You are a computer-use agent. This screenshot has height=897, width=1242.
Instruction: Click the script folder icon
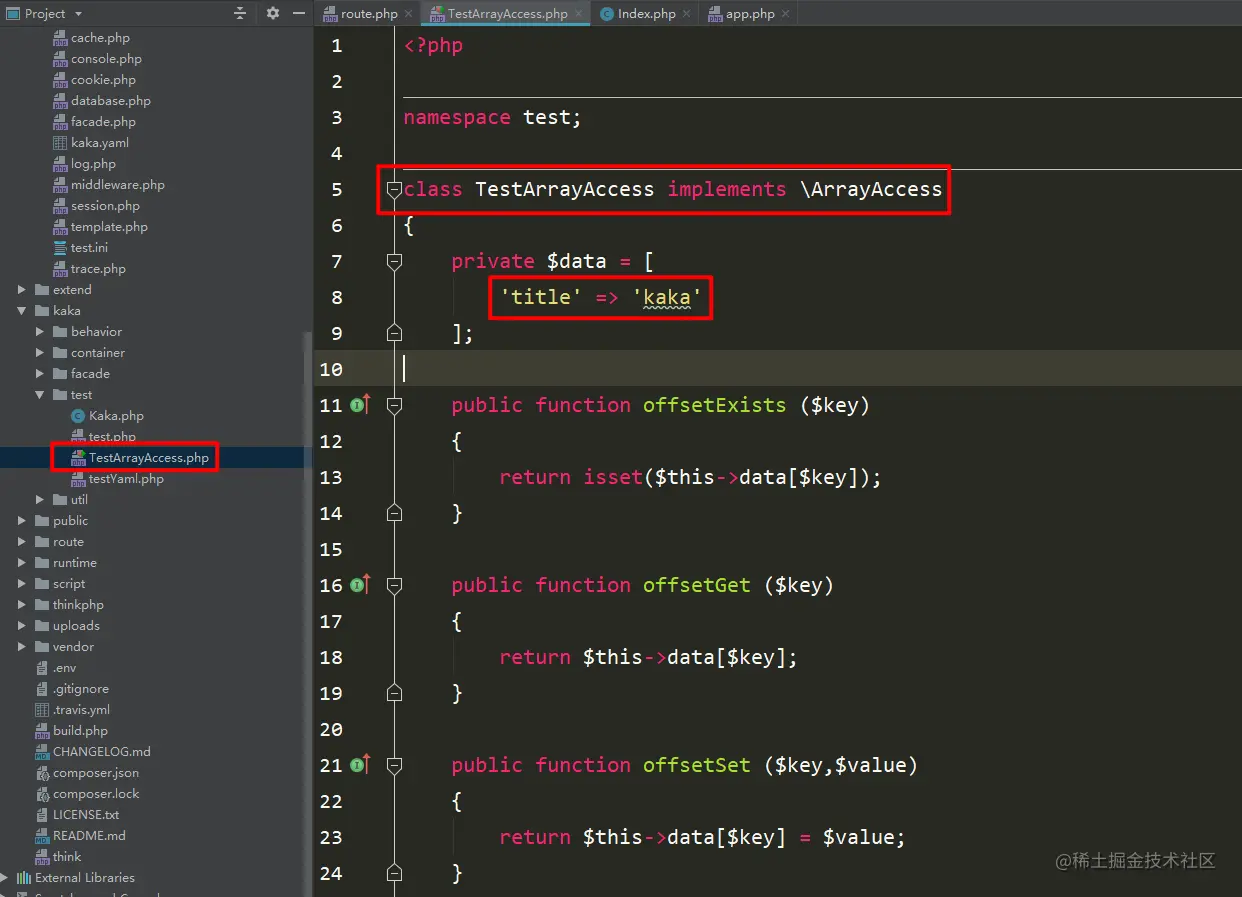42,583
